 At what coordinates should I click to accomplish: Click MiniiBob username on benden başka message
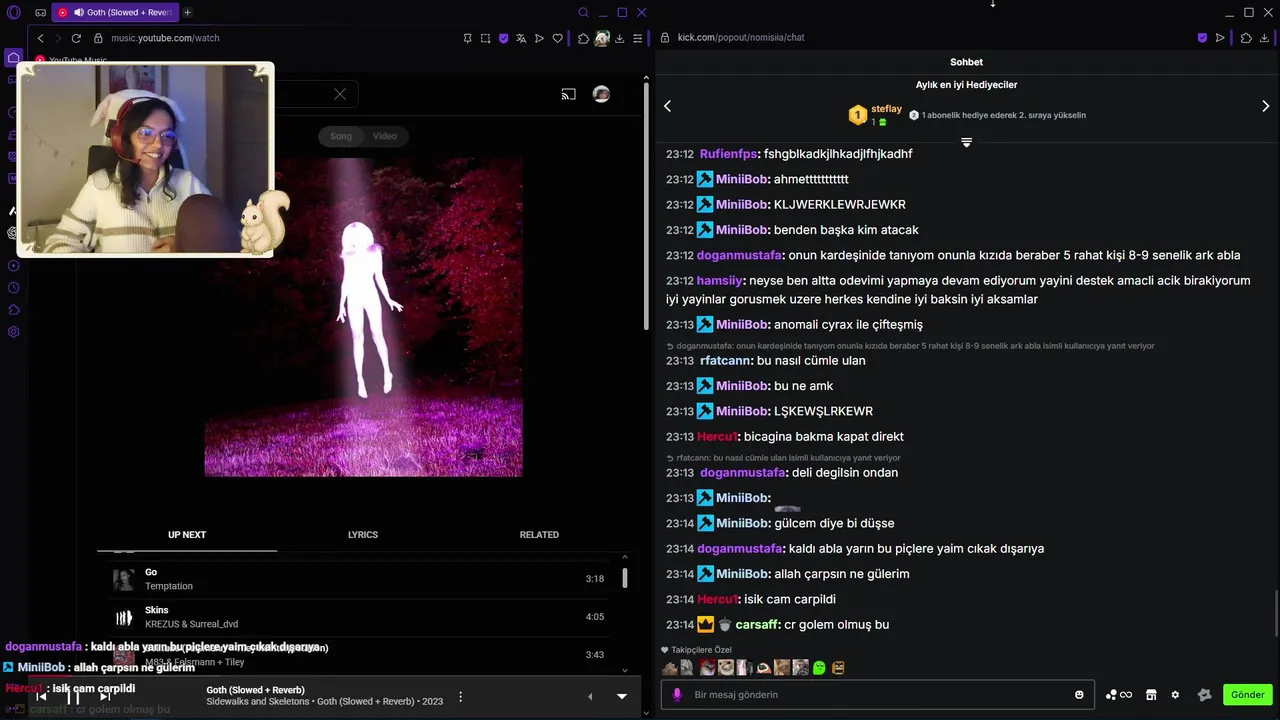pos(742,230)
